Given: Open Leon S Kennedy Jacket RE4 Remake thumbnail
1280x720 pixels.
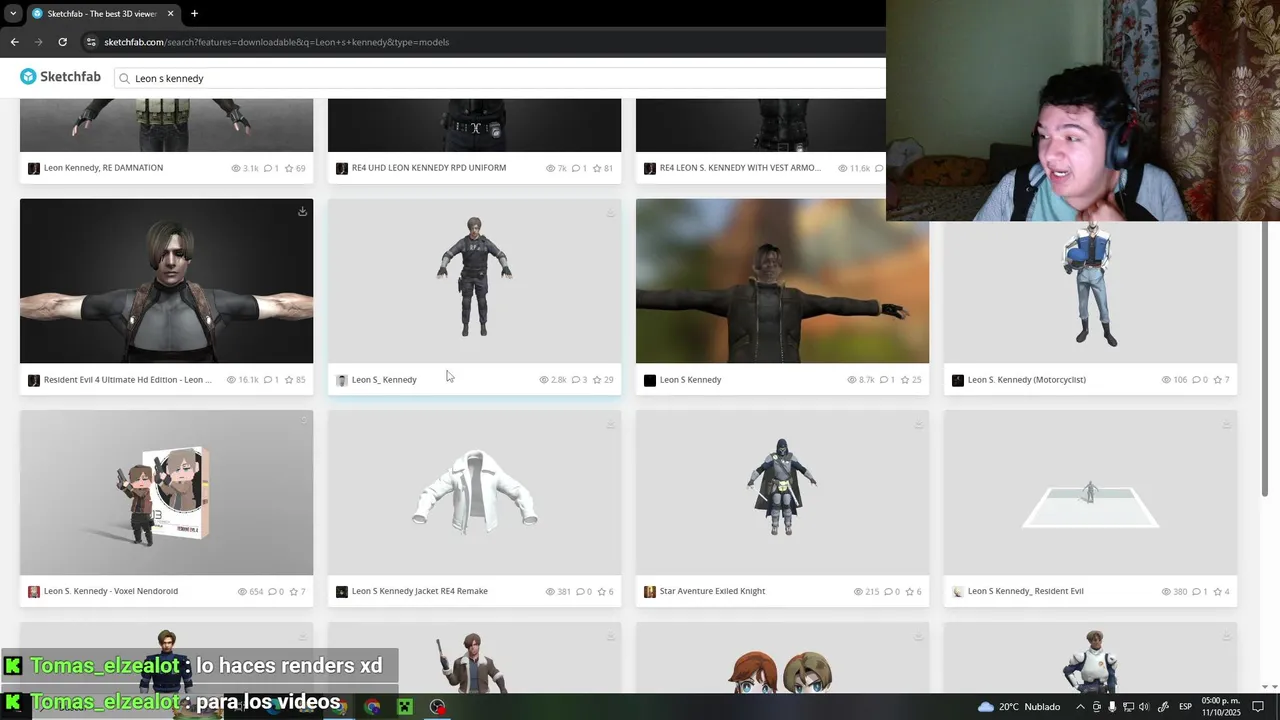Looking at the screenshot, I should [x=474, y=493].
